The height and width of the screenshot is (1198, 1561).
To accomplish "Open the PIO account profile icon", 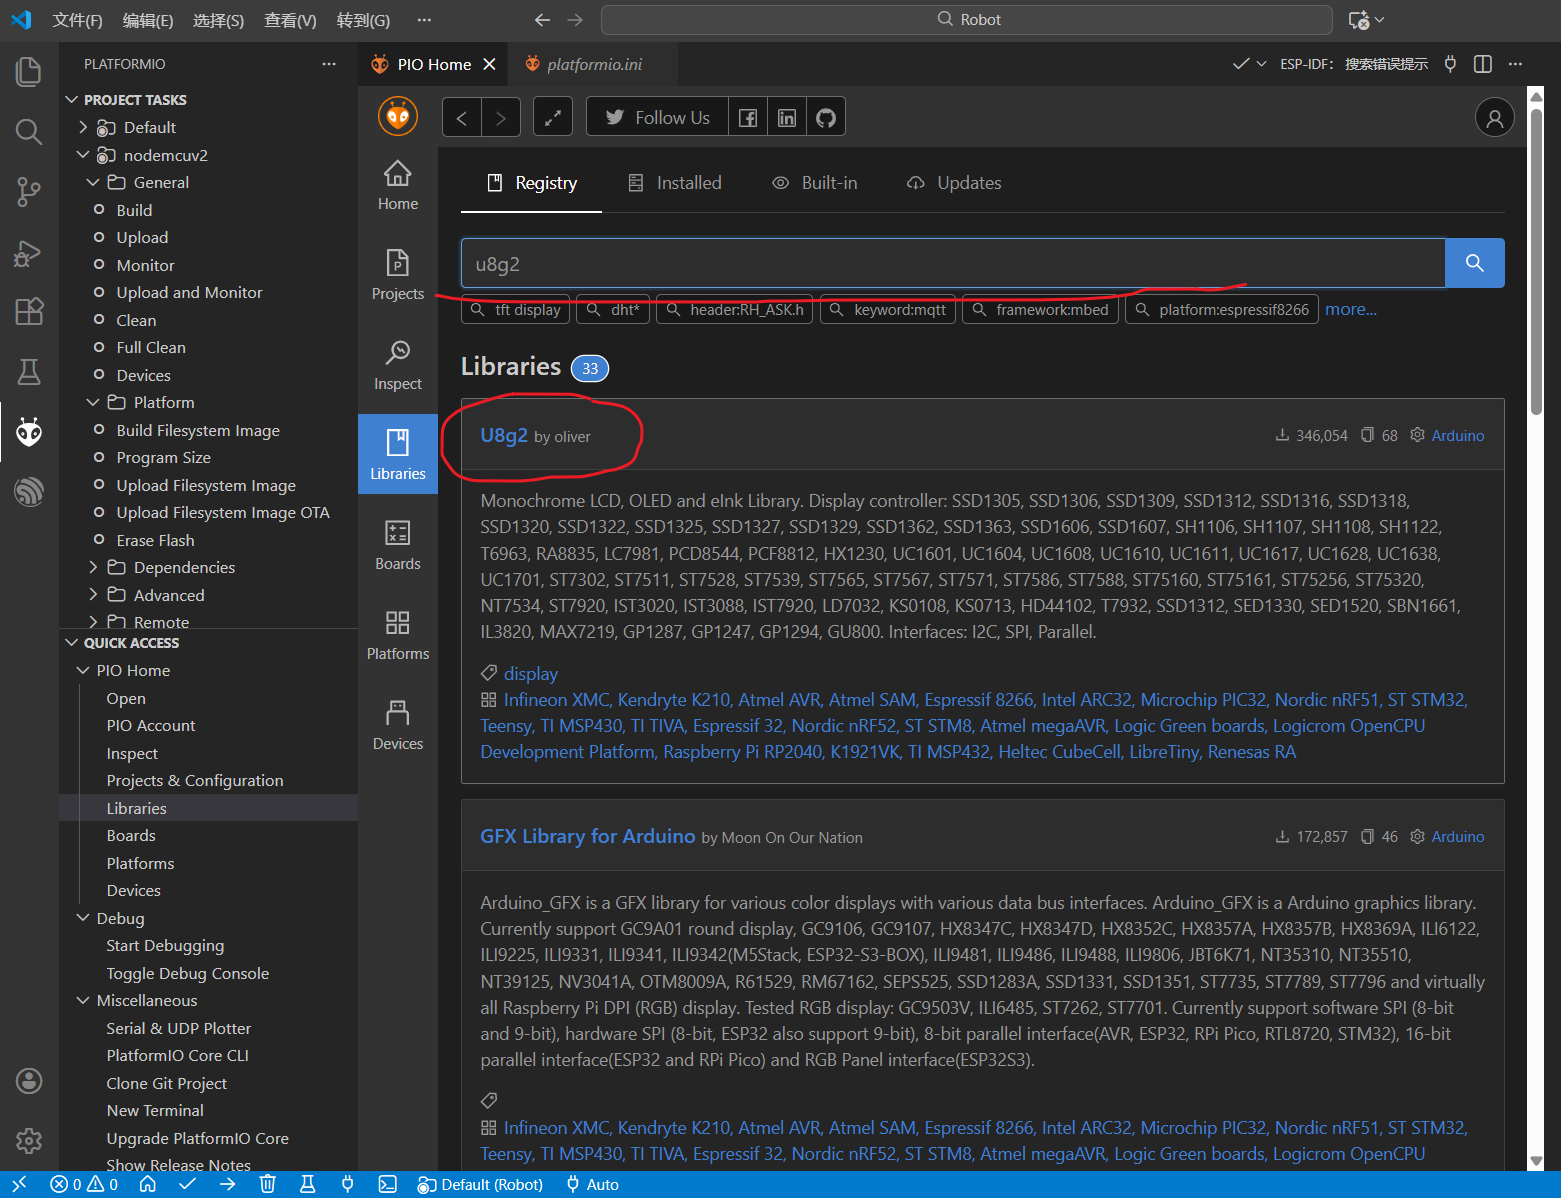I will (1494, 118).
